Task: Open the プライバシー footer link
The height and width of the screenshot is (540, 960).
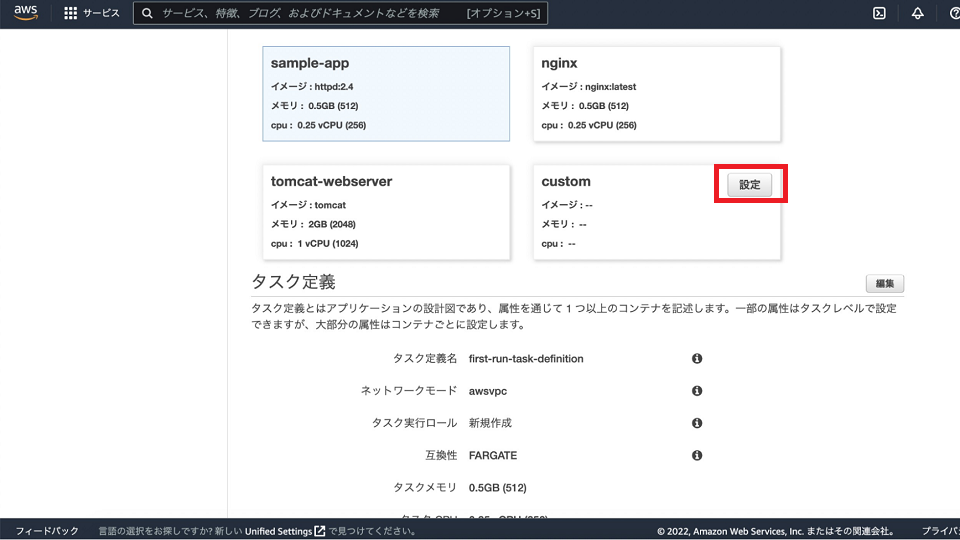Action: 939,531
